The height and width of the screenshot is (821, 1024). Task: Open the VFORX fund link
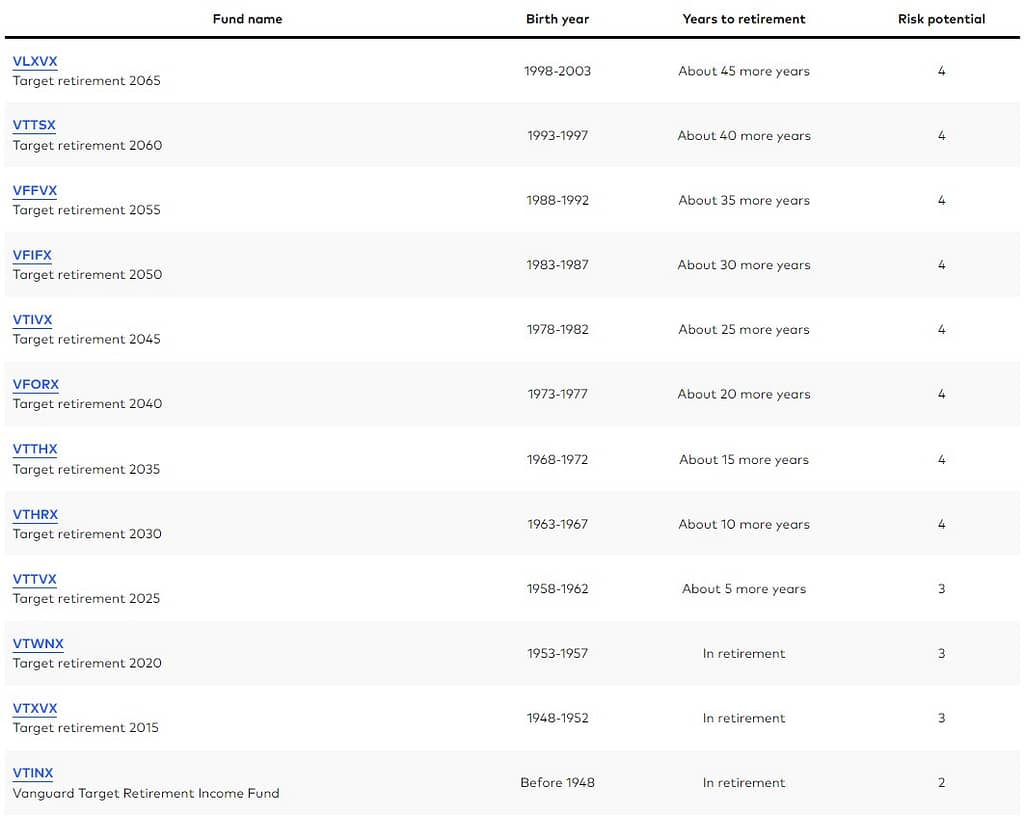[36, 384]
